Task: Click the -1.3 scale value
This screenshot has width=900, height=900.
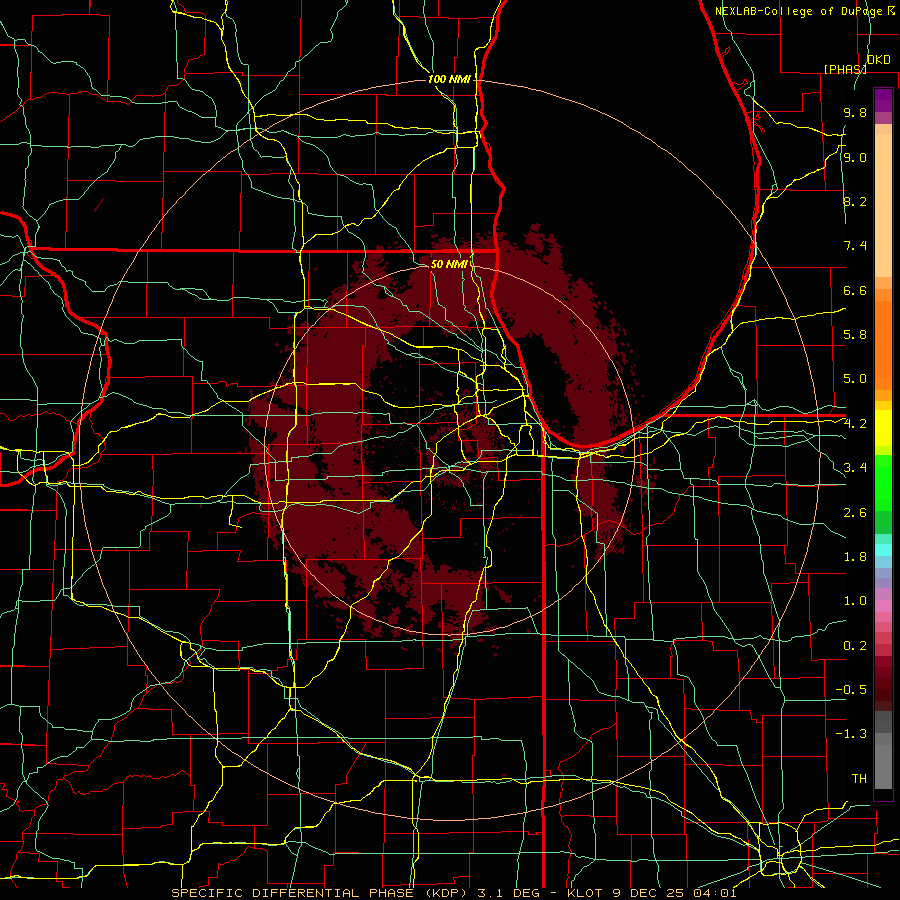Action: pyautogui.click(x=851, y=734)
